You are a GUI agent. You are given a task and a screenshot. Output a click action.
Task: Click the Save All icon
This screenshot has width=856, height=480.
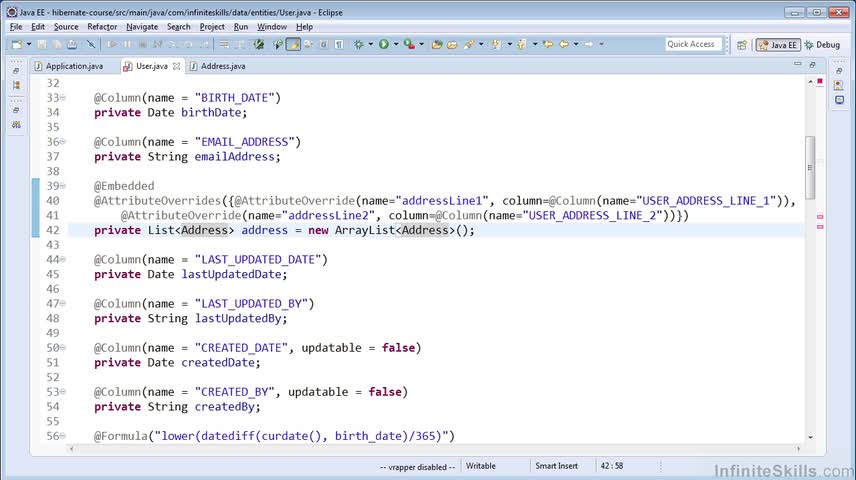tap(57, 44)
